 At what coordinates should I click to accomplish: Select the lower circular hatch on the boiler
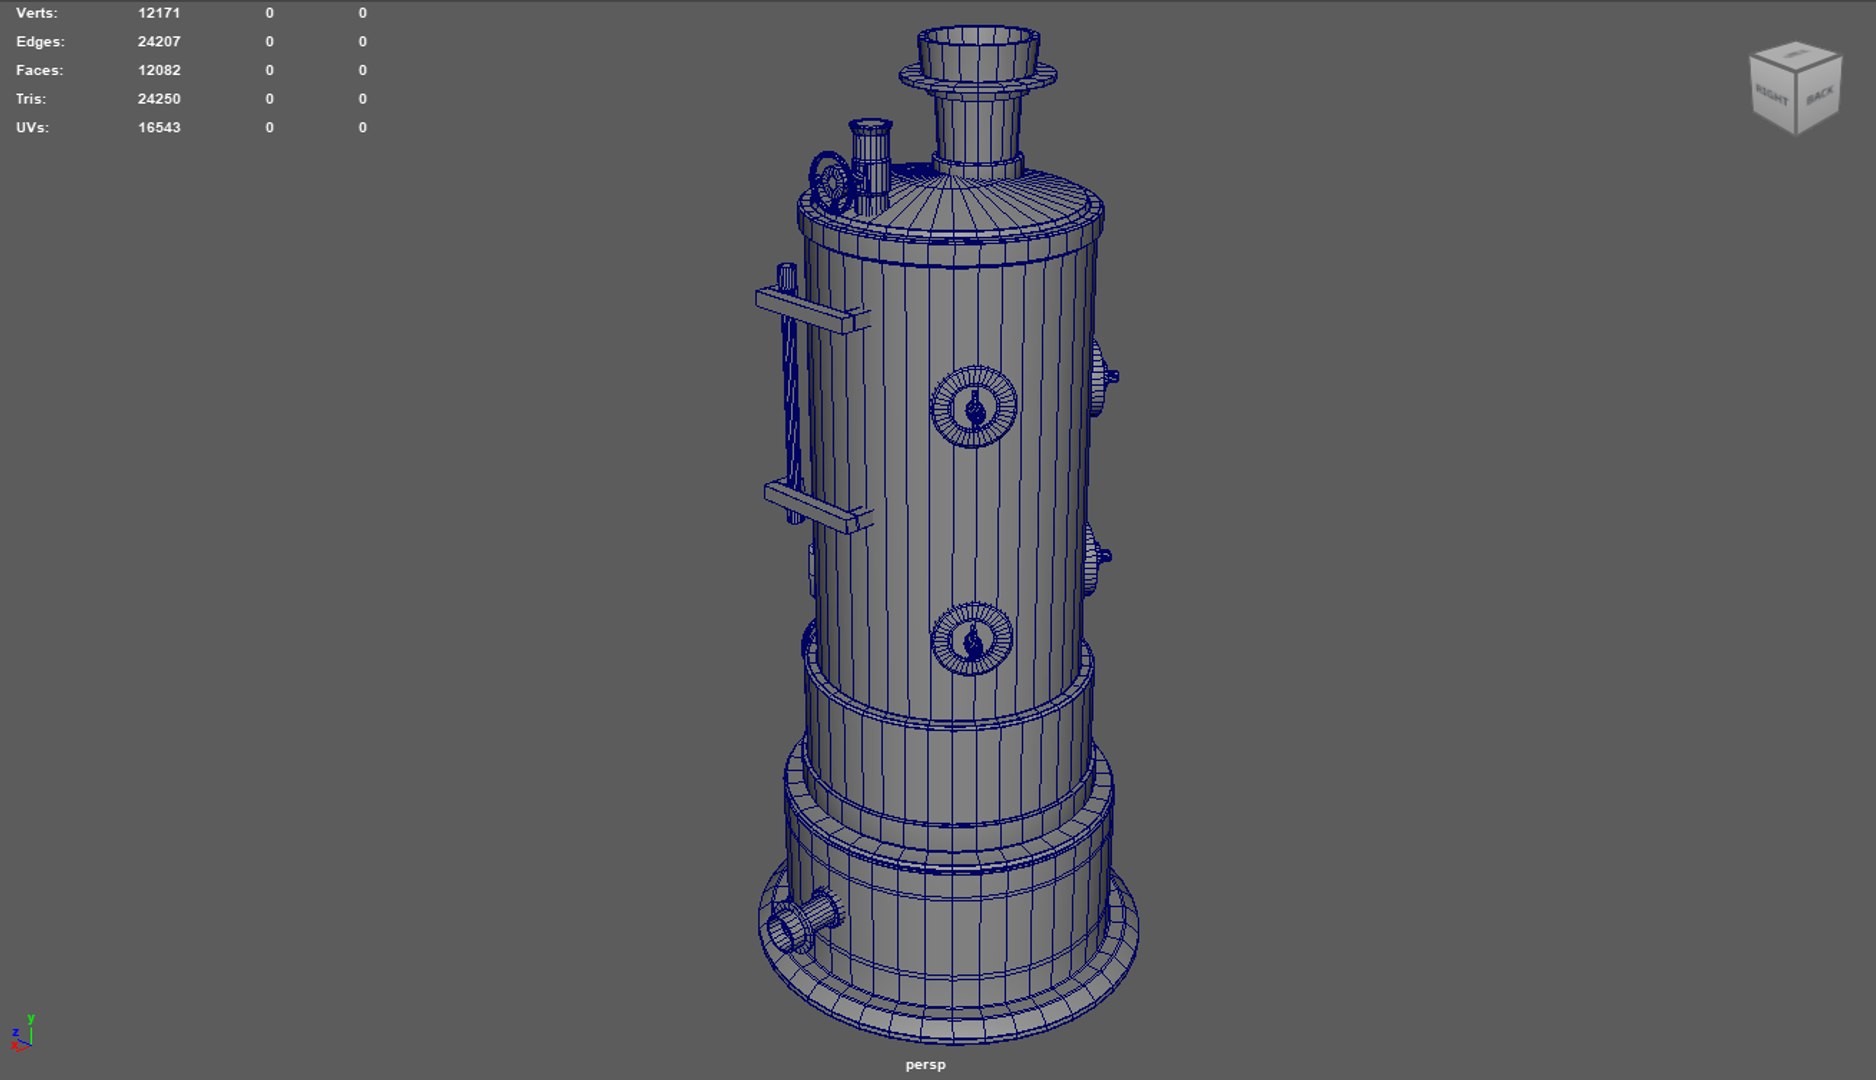pyautogui.click(x=972, y=639)
